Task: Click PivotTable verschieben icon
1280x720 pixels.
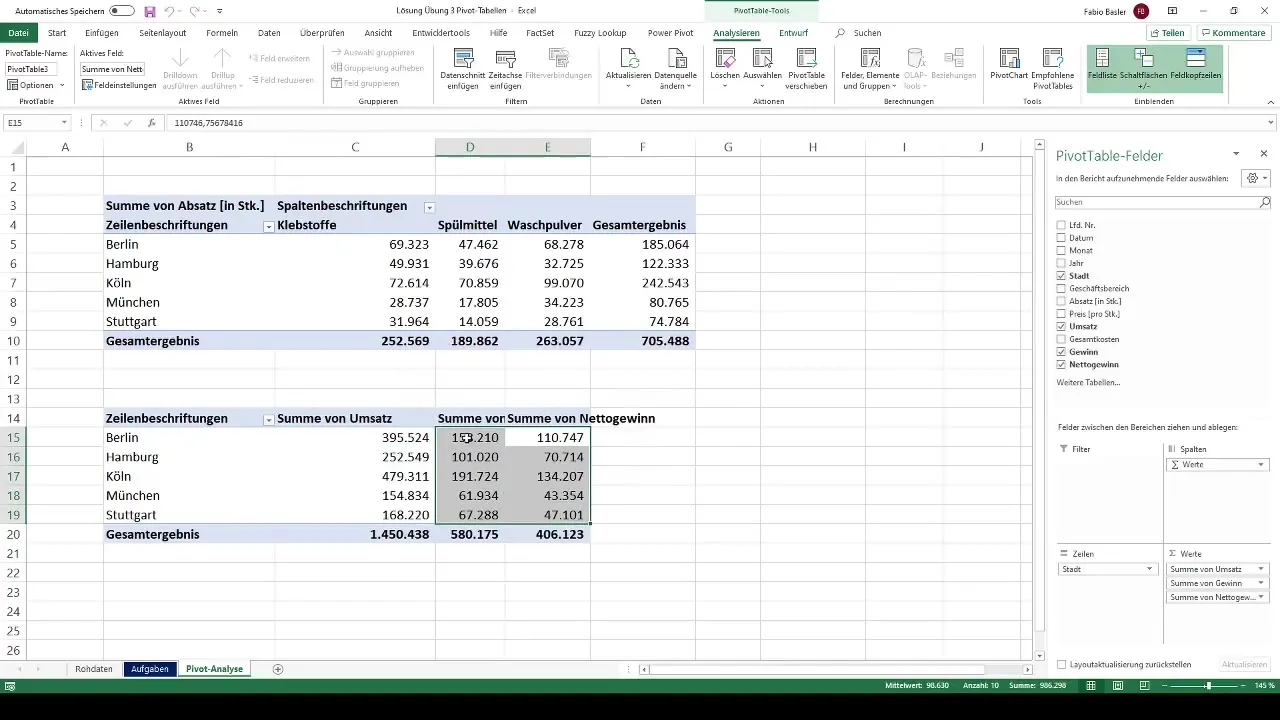Action: (x=807, y=59)
